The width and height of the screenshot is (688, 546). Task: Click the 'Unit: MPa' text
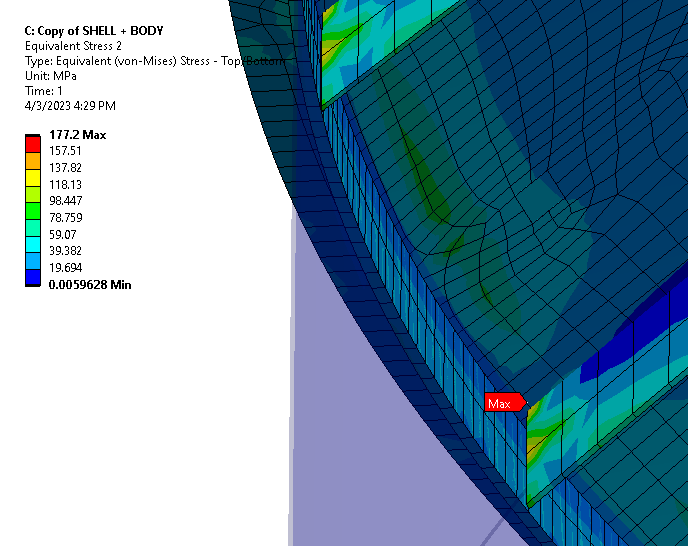[52, 76]
